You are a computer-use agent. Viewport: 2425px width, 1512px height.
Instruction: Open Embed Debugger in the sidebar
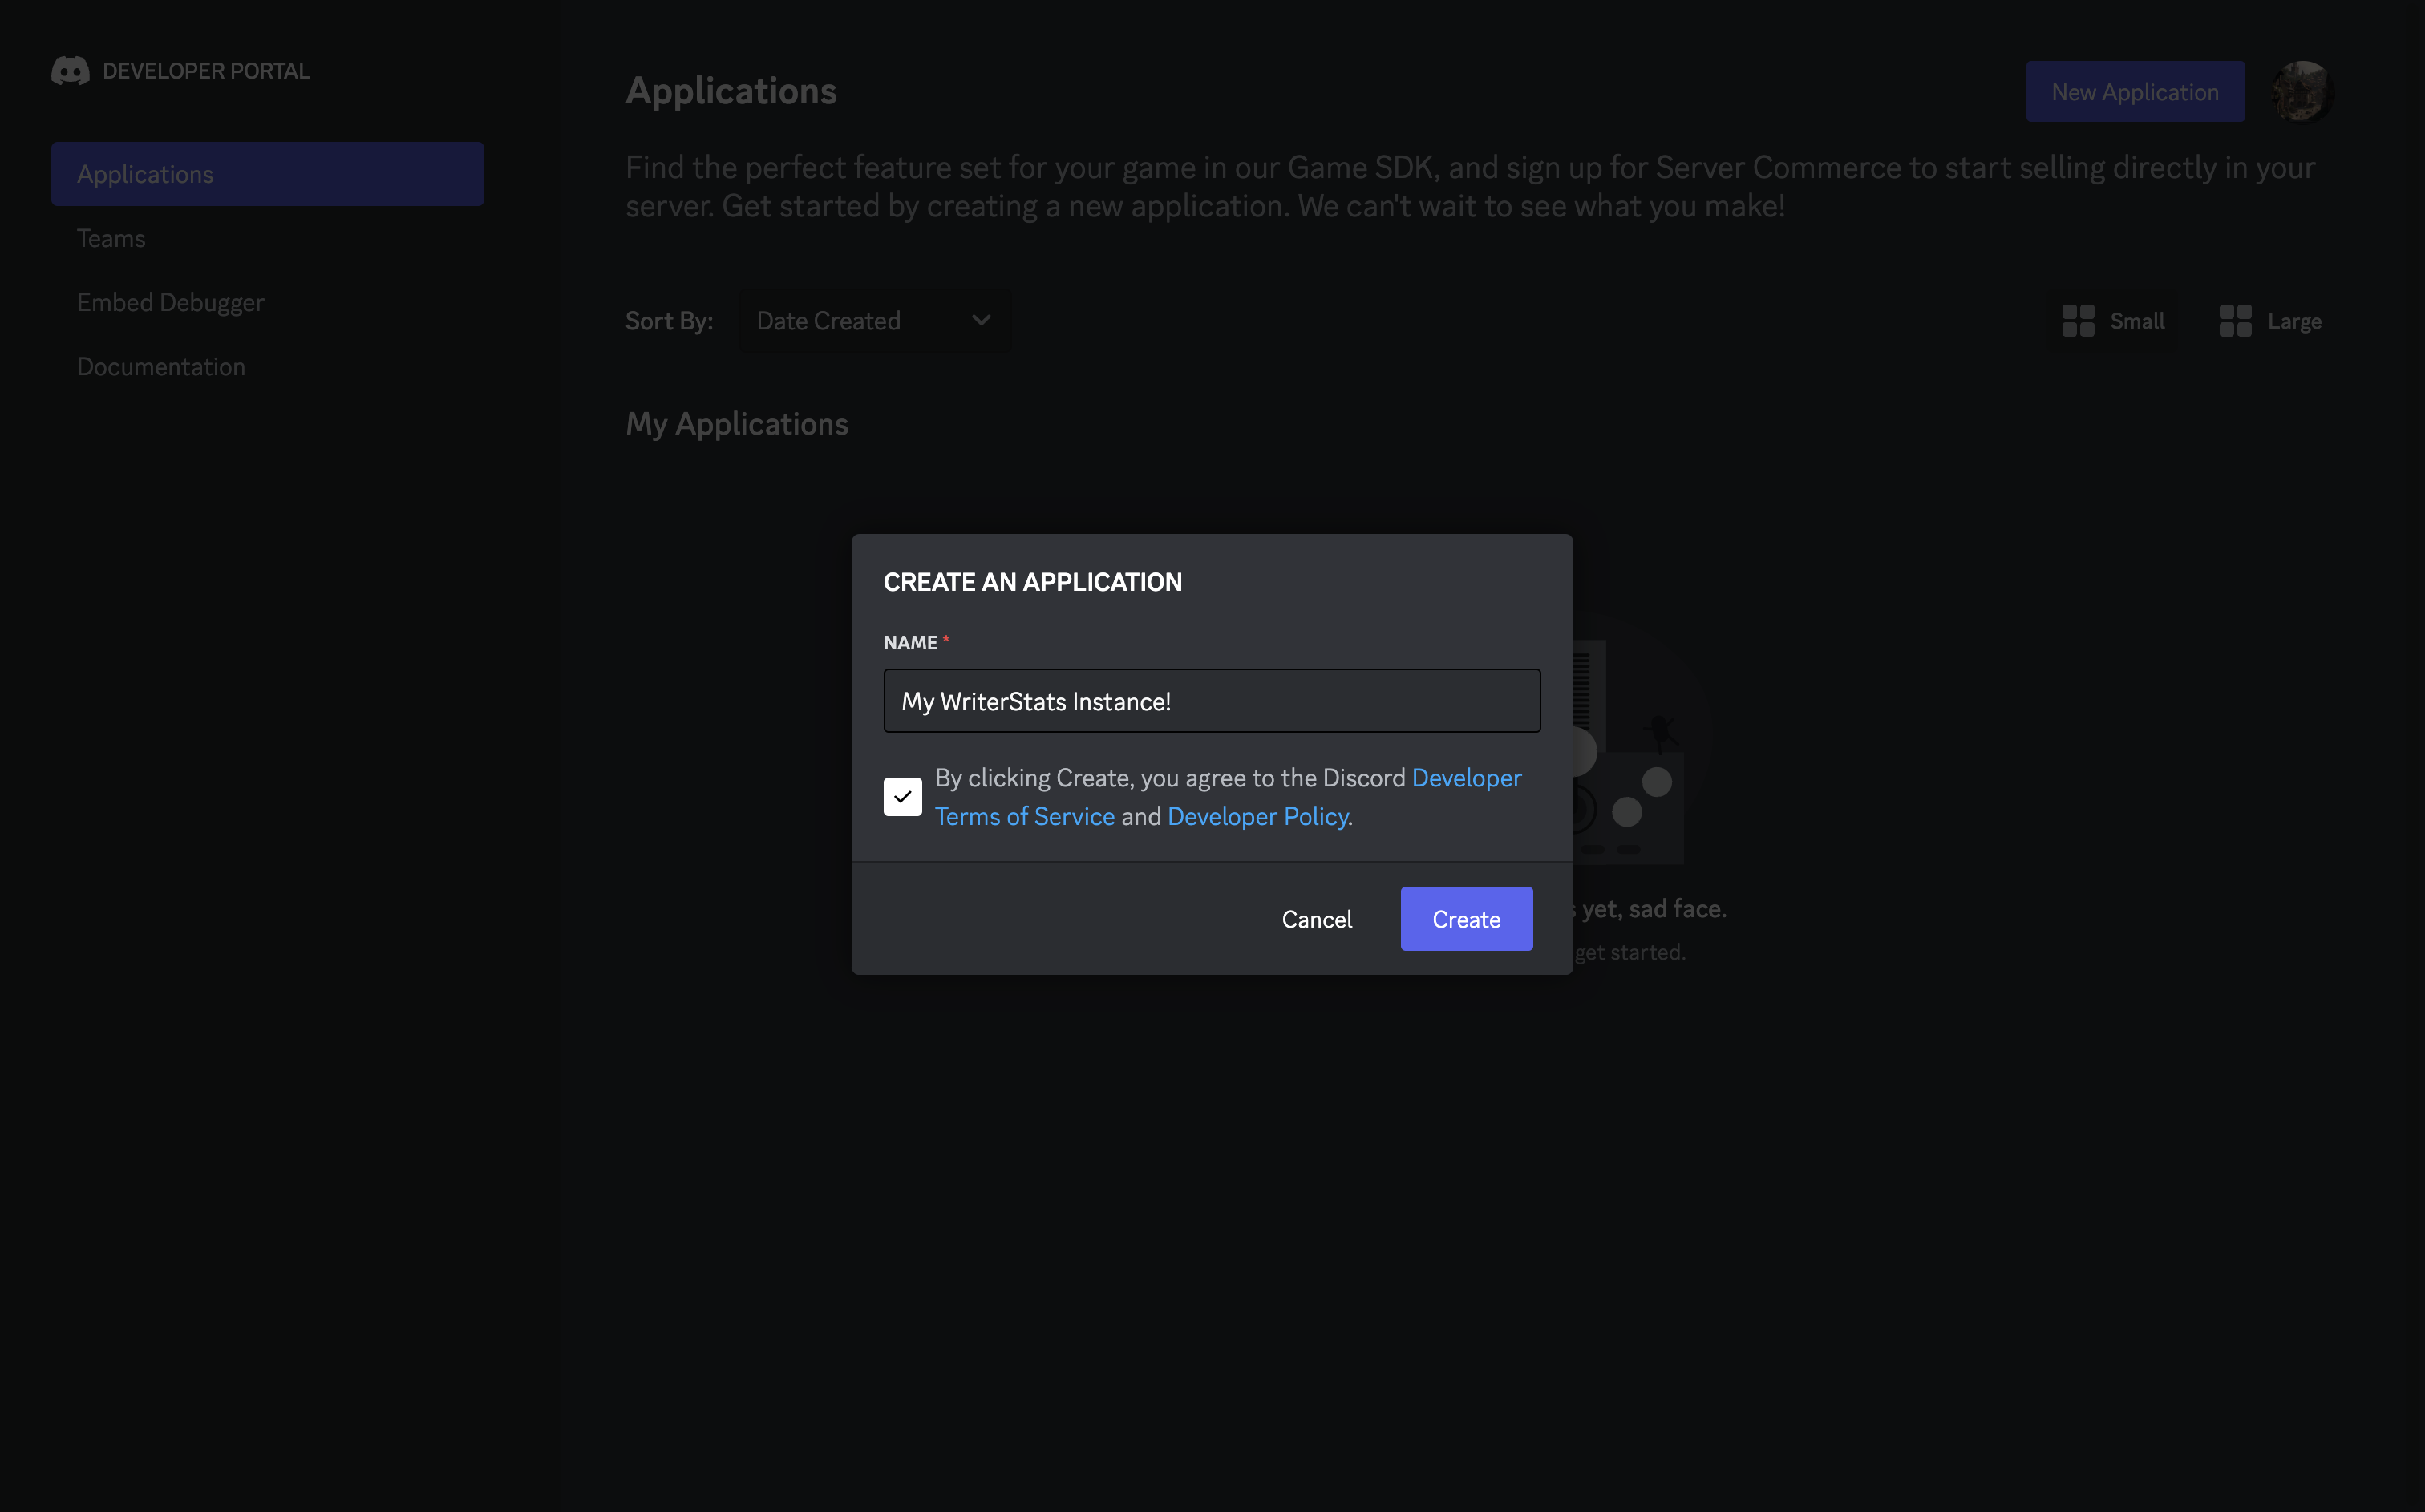click(x=268, y=302)
